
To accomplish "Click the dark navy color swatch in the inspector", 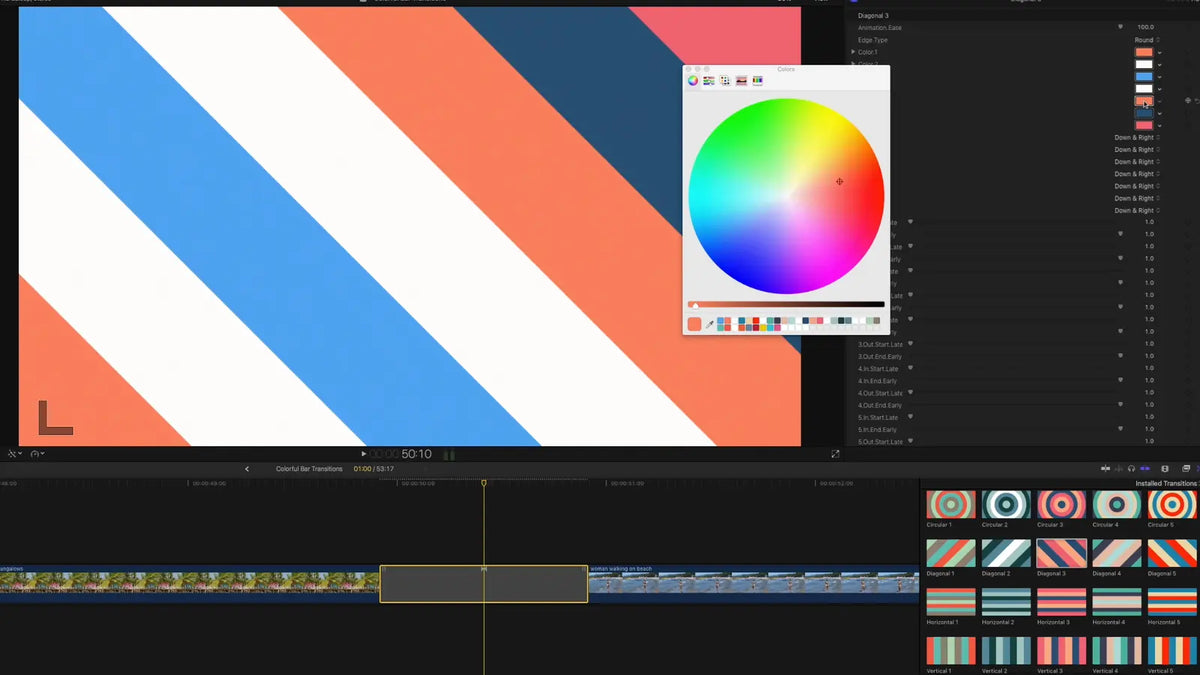I will tap(1143, 113).
